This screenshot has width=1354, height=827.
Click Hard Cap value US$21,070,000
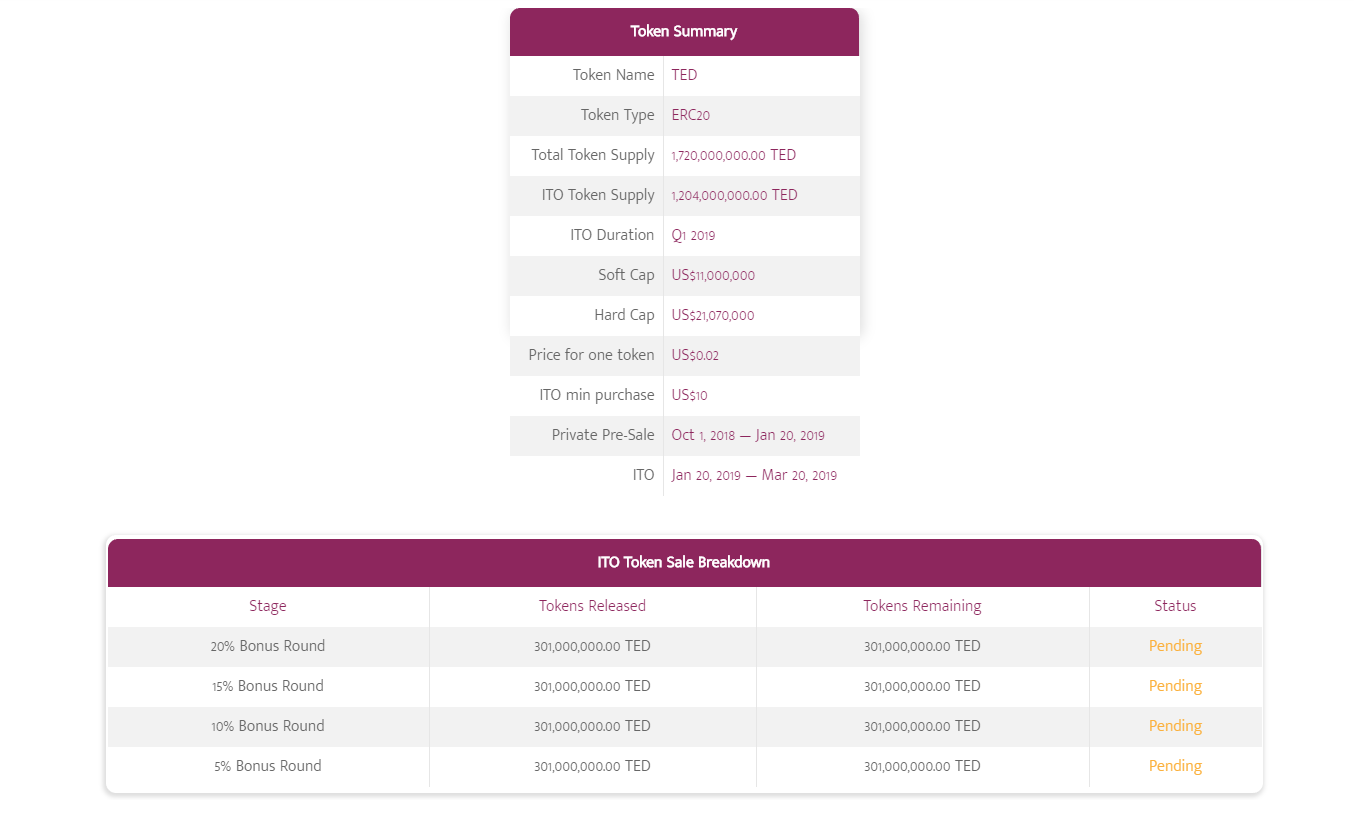coord(713,315)
